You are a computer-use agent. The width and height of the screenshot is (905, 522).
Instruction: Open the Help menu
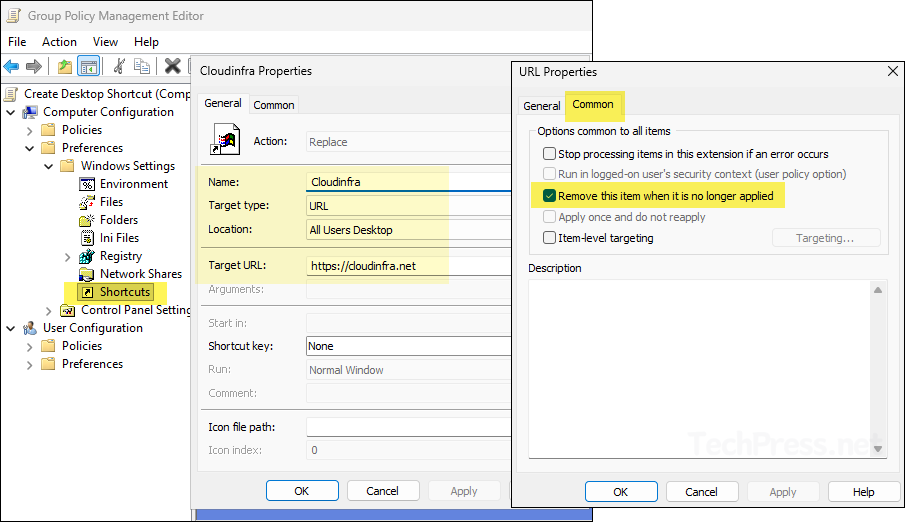pos(146,42)
